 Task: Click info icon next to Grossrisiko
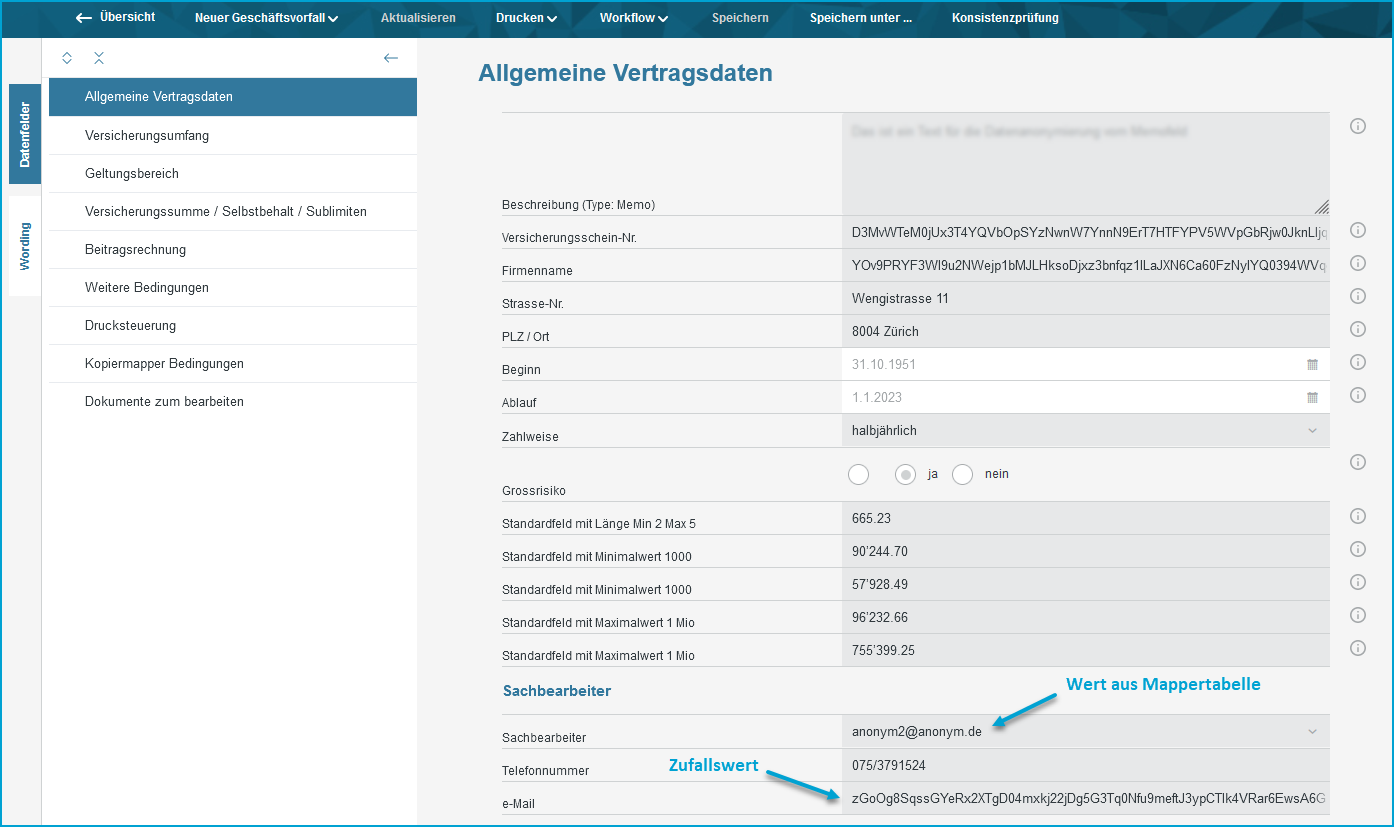1358,462
